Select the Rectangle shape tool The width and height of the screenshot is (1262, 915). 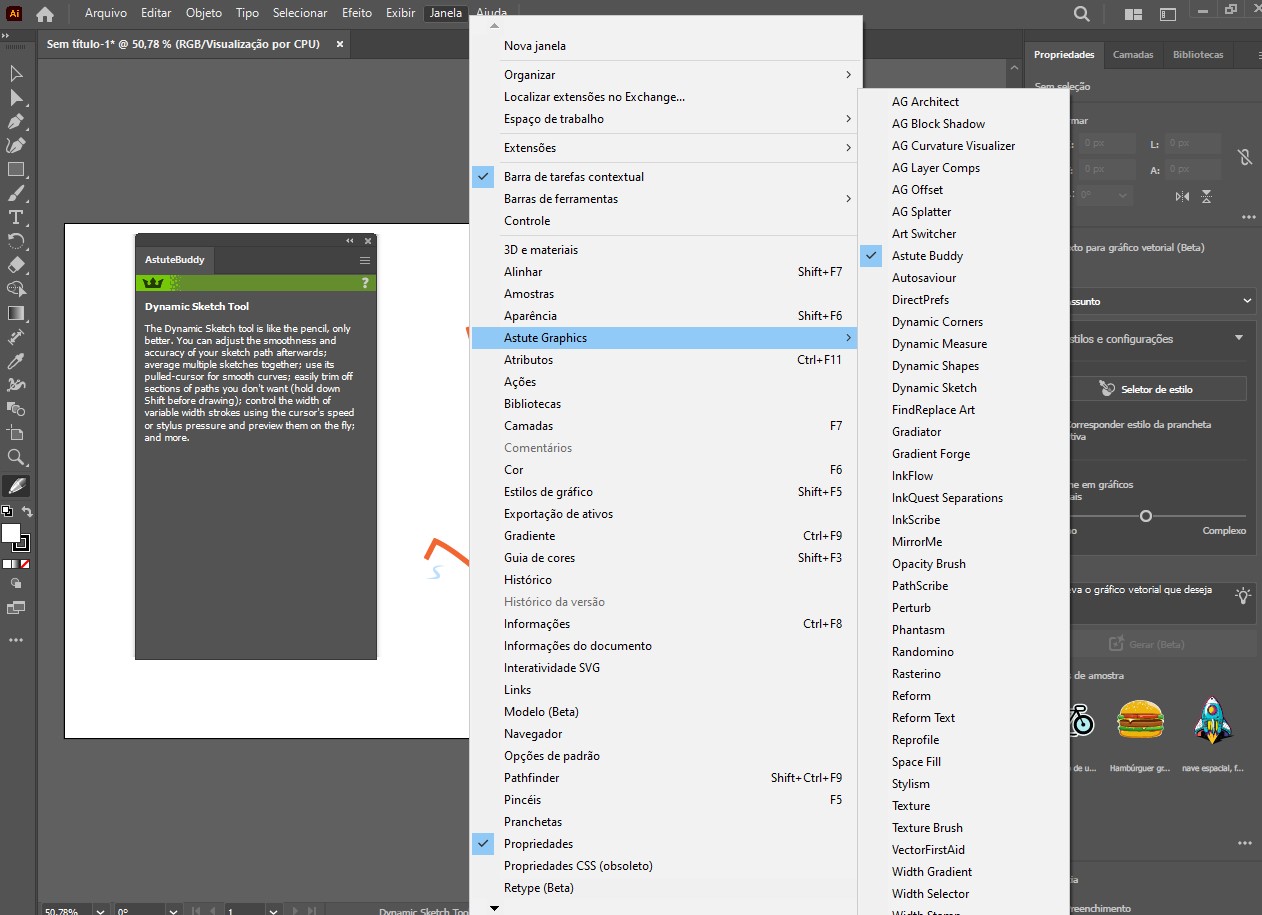16,168
